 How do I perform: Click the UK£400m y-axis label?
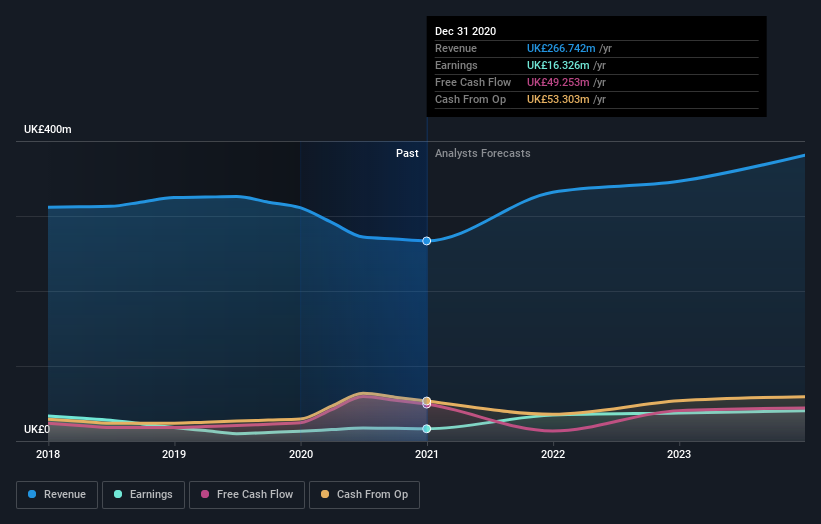coord(48,129)
